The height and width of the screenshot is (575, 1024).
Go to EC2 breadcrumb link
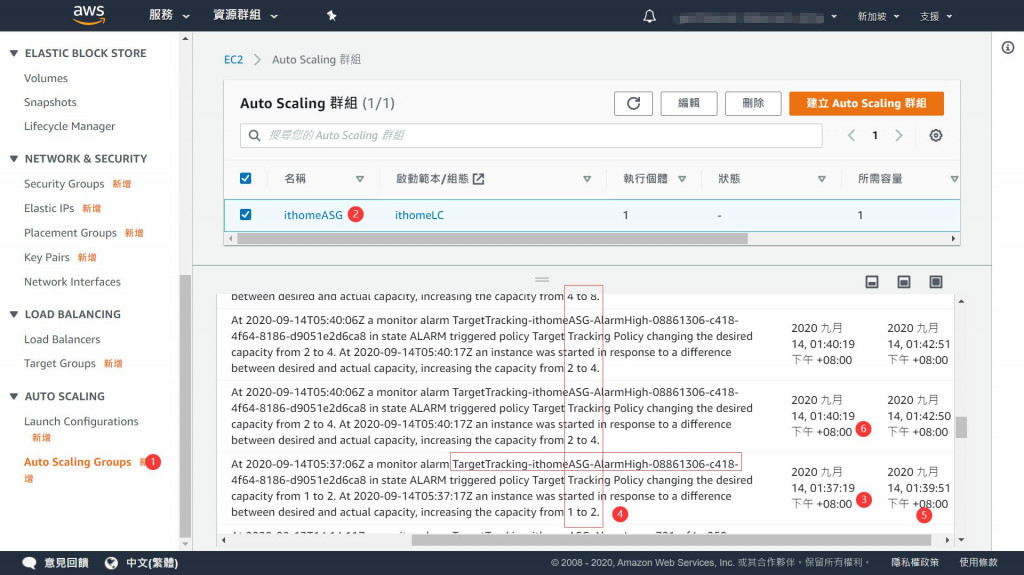coord(233,59)
